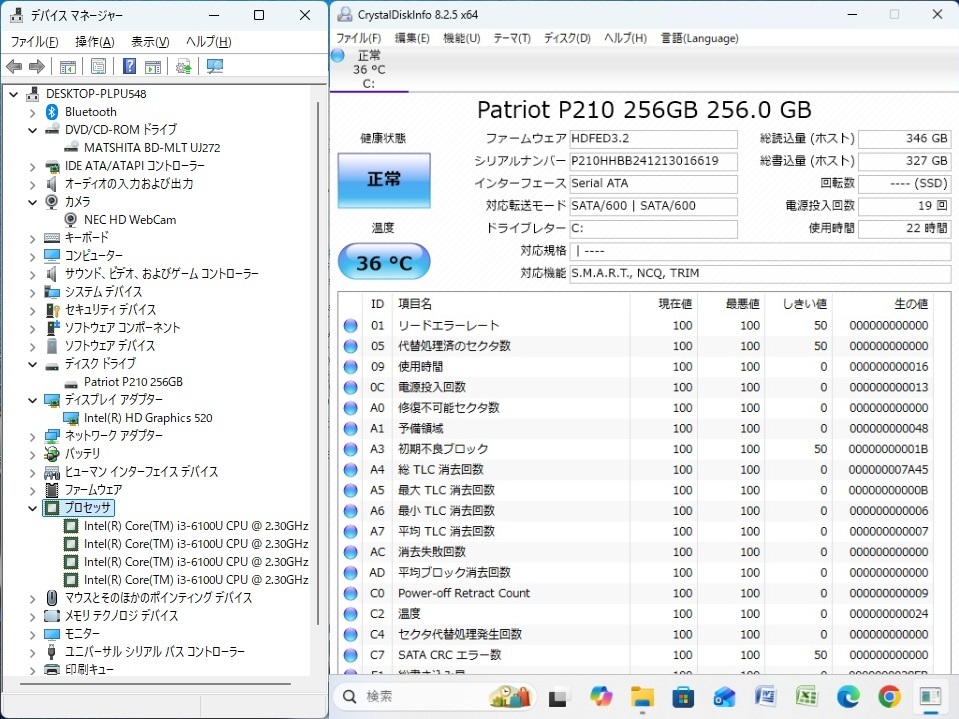
Task: Click Scan for hardware changes monitor icon
Action: [215, 67]
